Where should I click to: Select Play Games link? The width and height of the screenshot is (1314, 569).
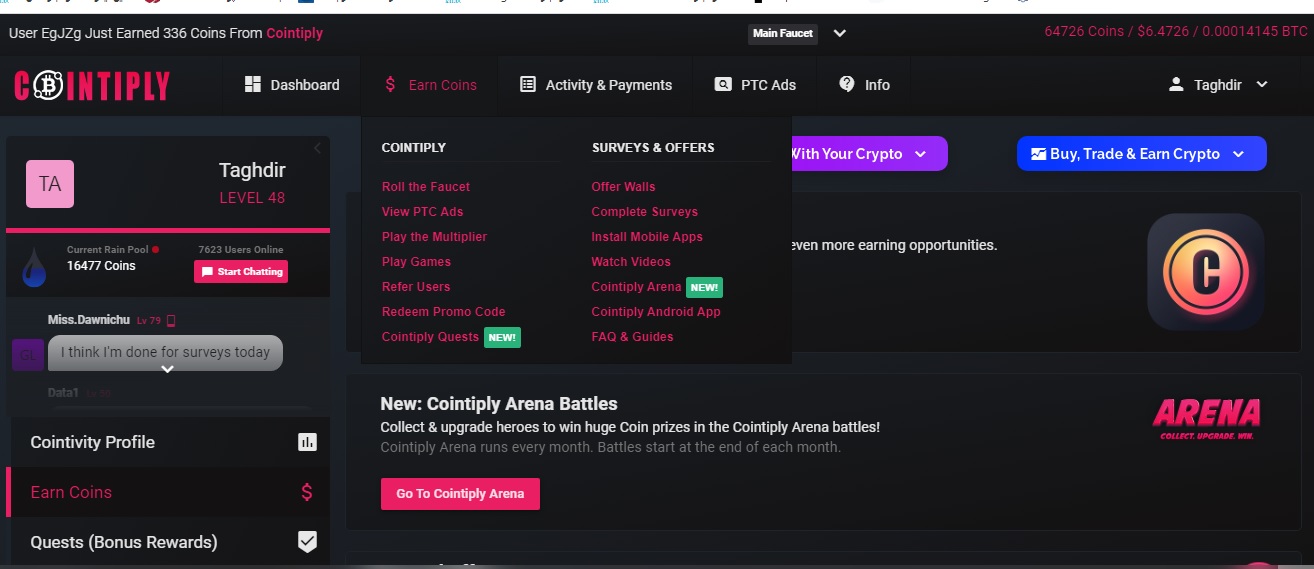click(x=416, y=262)
